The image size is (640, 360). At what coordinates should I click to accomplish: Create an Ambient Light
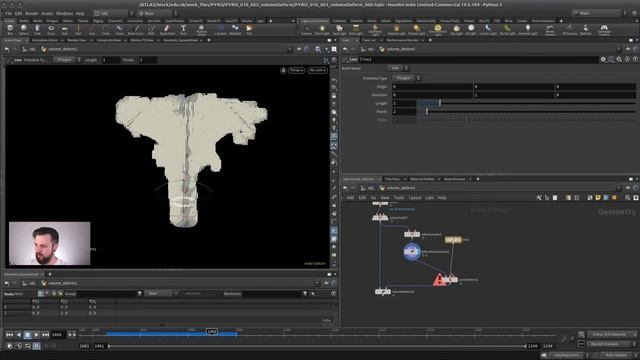pyautogui.click(x=527, y=29)
